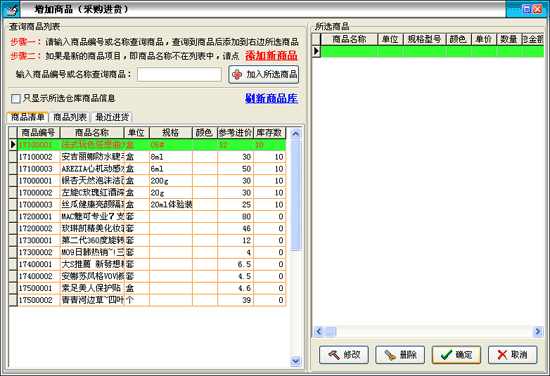This screenshot has height=376, width=550.
Task: Enable 只显示所选仓库商品信息 checkbox
Action: click(15, 99)
